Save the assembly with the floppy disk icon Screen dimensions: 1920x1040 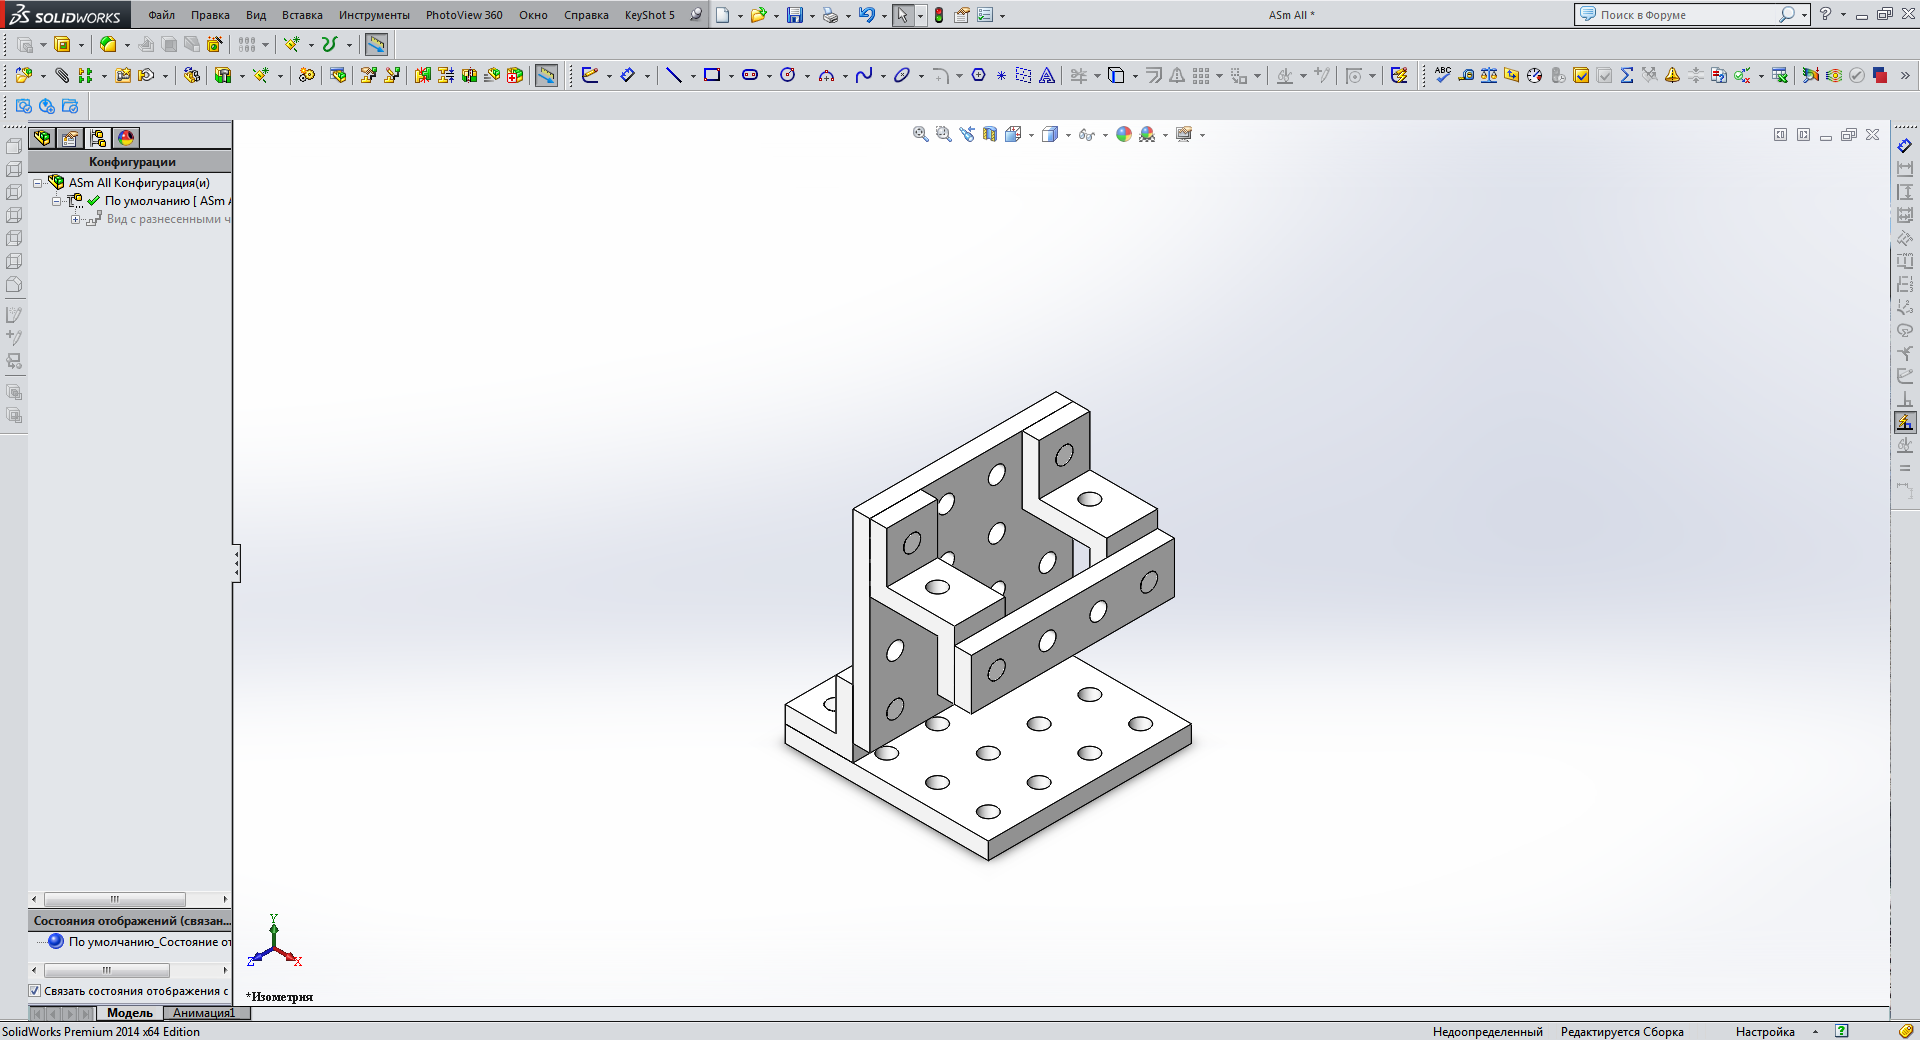795,15
